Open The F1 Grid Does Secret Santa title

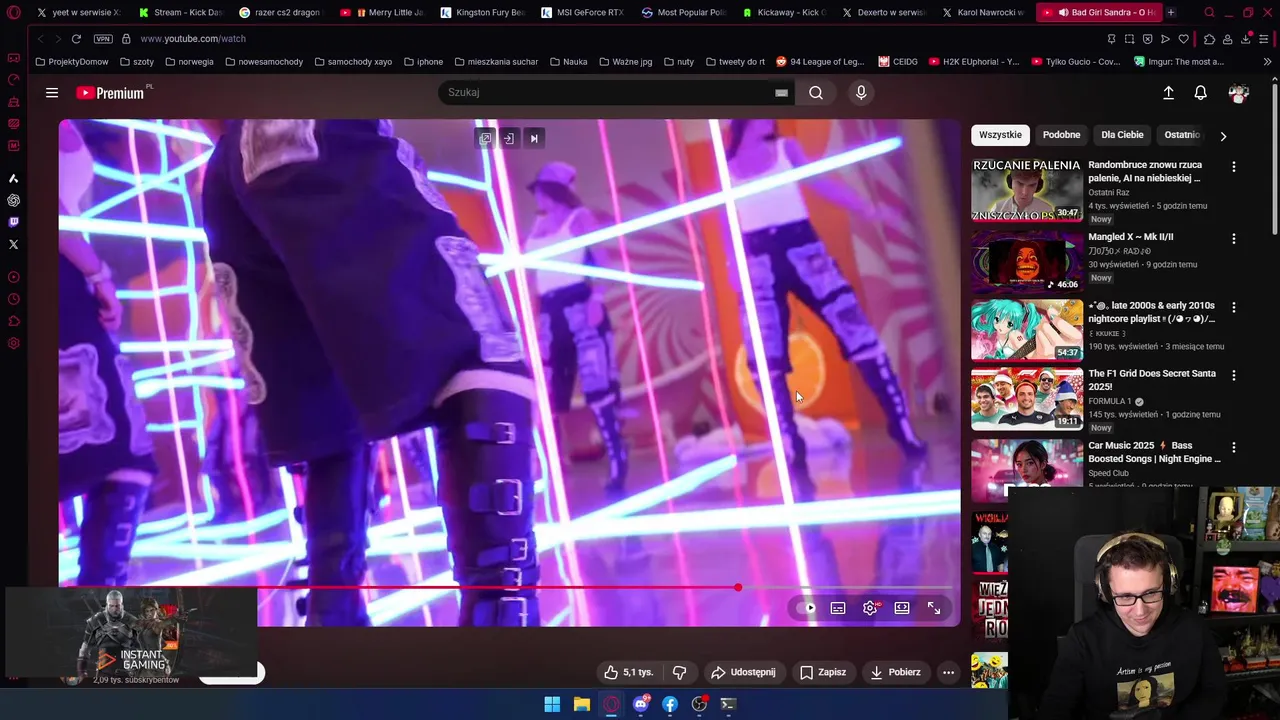pyautogui.click(x=1152, y=380)
